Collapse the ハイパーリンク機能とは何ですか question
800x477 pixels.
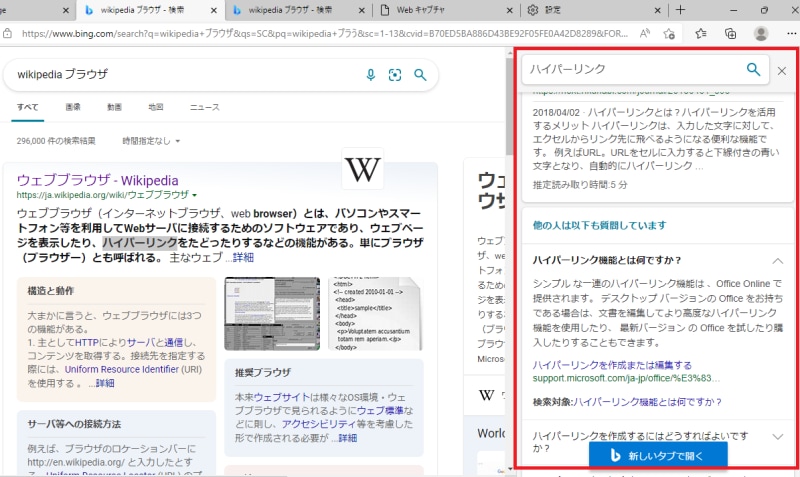[777, 259]
